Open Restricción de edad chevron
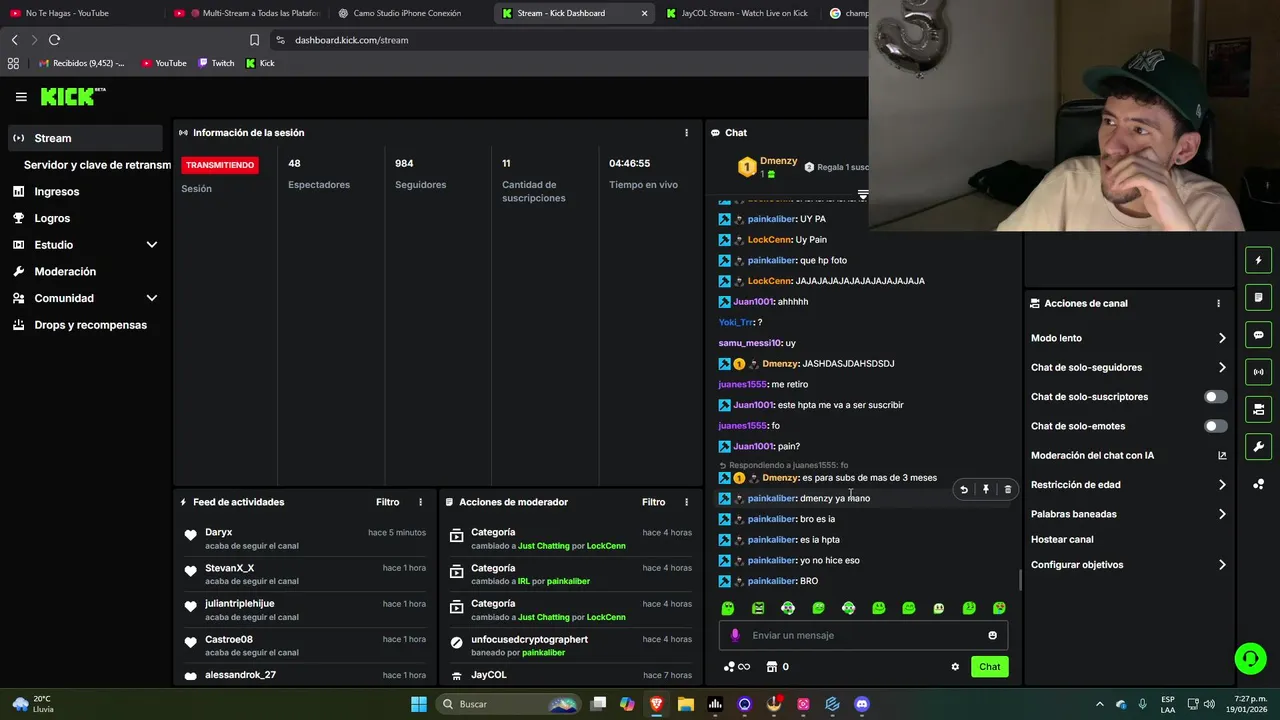 [1222, 485]
